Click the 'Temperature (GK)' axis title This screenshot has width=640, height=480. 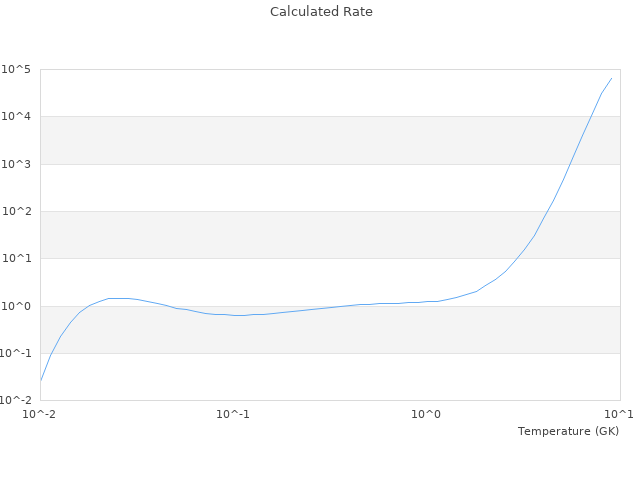point(568,431)
